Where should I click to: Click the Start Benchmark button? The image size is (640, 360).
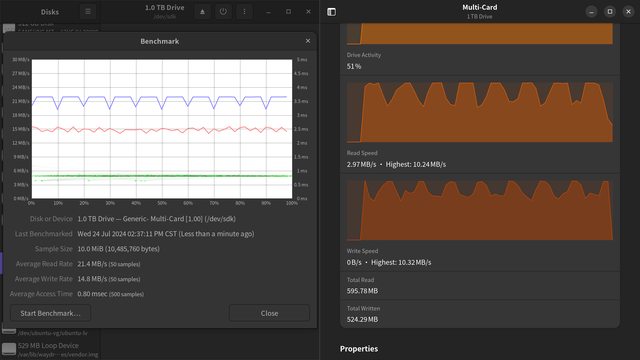[x=50, y=313]
